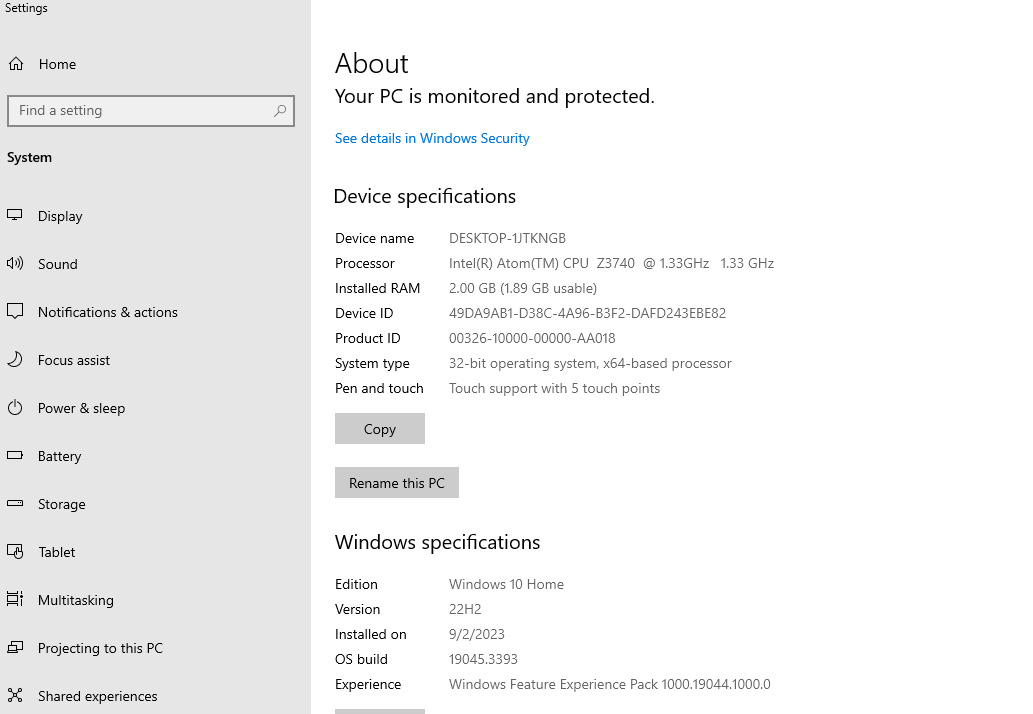Open Projecting to this PC settings
This screenshot has height=714, width=1033.
click(100, 648)
